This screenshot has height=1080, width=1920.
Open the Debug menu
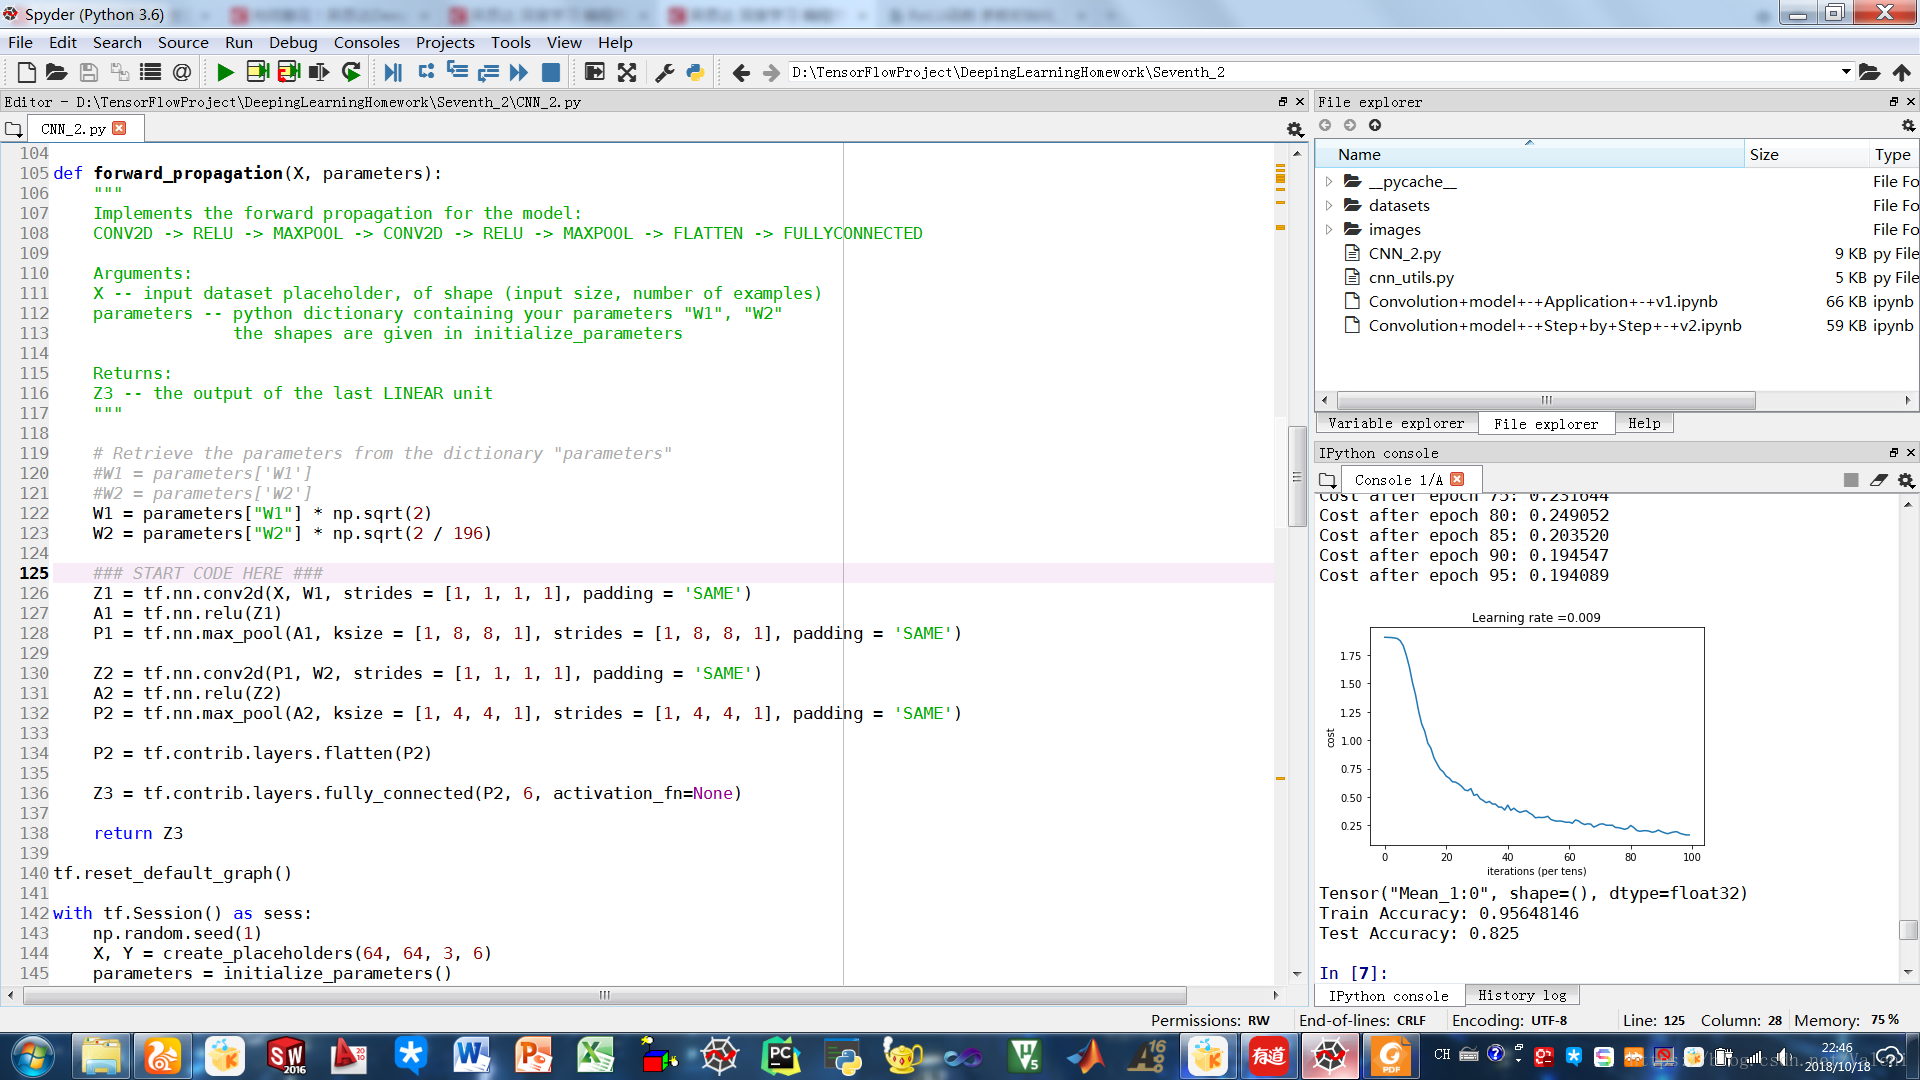tap(293, 42)
